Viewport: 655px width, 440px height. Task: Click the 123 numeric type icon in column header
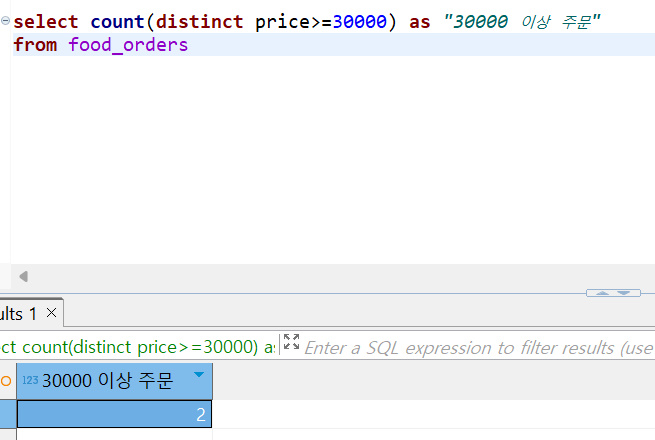tap(30, 380)
